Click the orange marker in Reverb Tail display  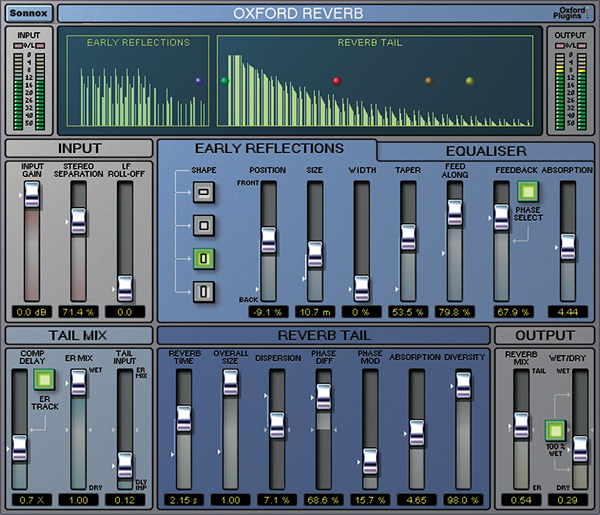coord(429,80)
